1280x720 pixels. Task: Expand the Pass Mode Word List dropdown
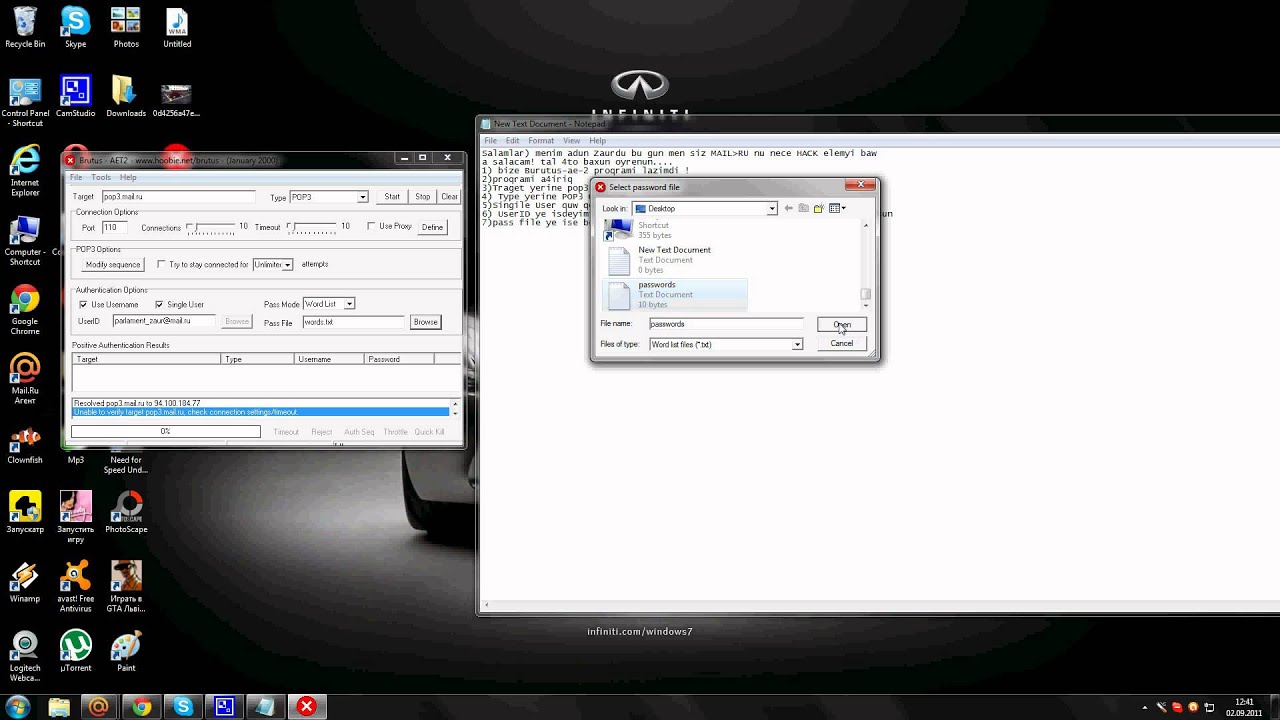349,304
